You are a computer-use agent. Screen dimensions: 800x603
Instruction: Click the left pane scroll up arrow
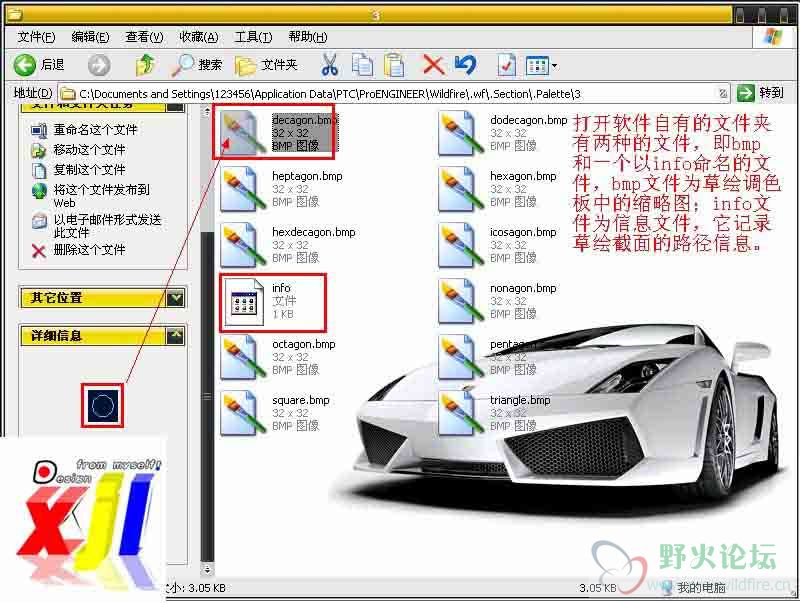207,111
